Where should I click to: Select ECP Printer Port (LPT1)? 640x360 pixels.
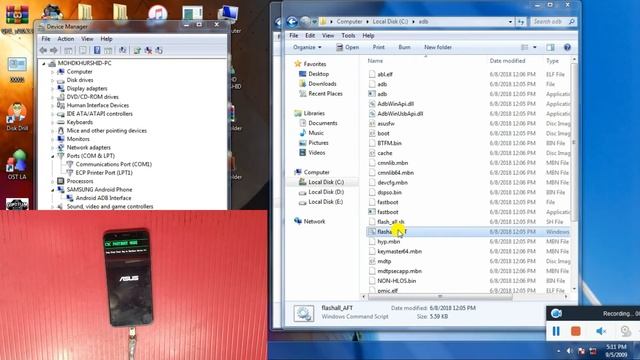[x=104, y=173]
